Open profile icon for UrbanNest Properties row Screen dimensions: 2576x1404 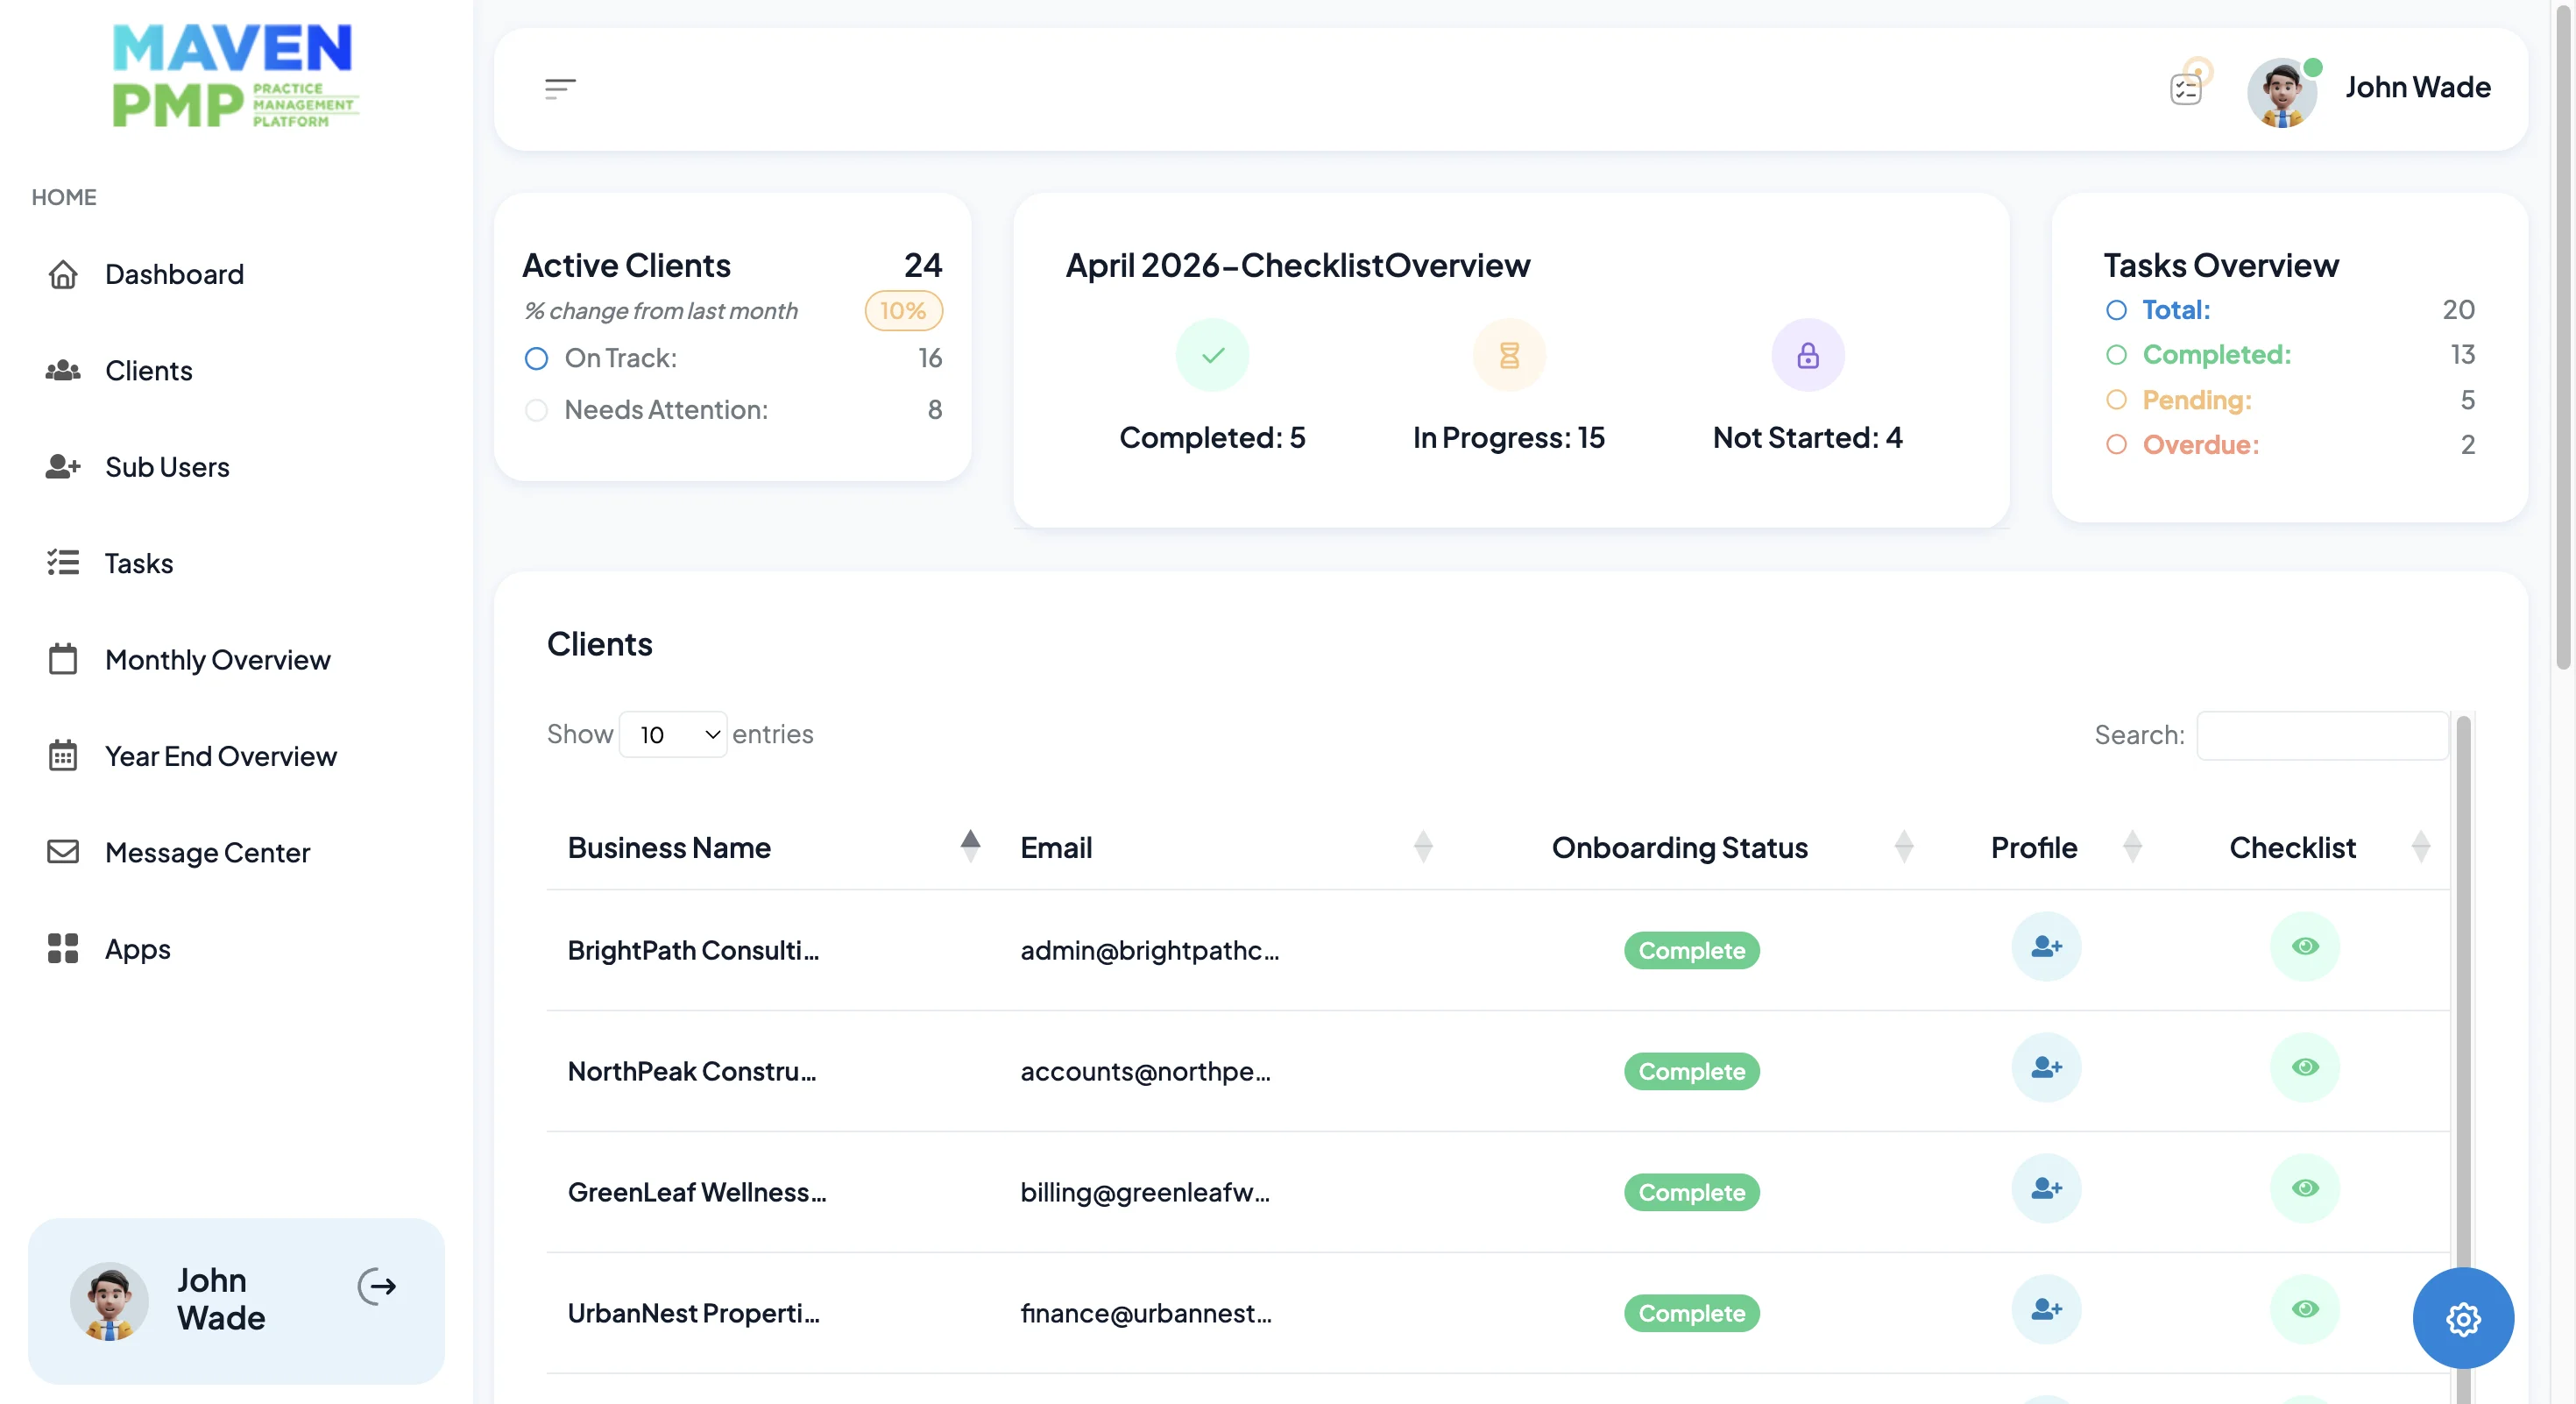[2046, 1309]
